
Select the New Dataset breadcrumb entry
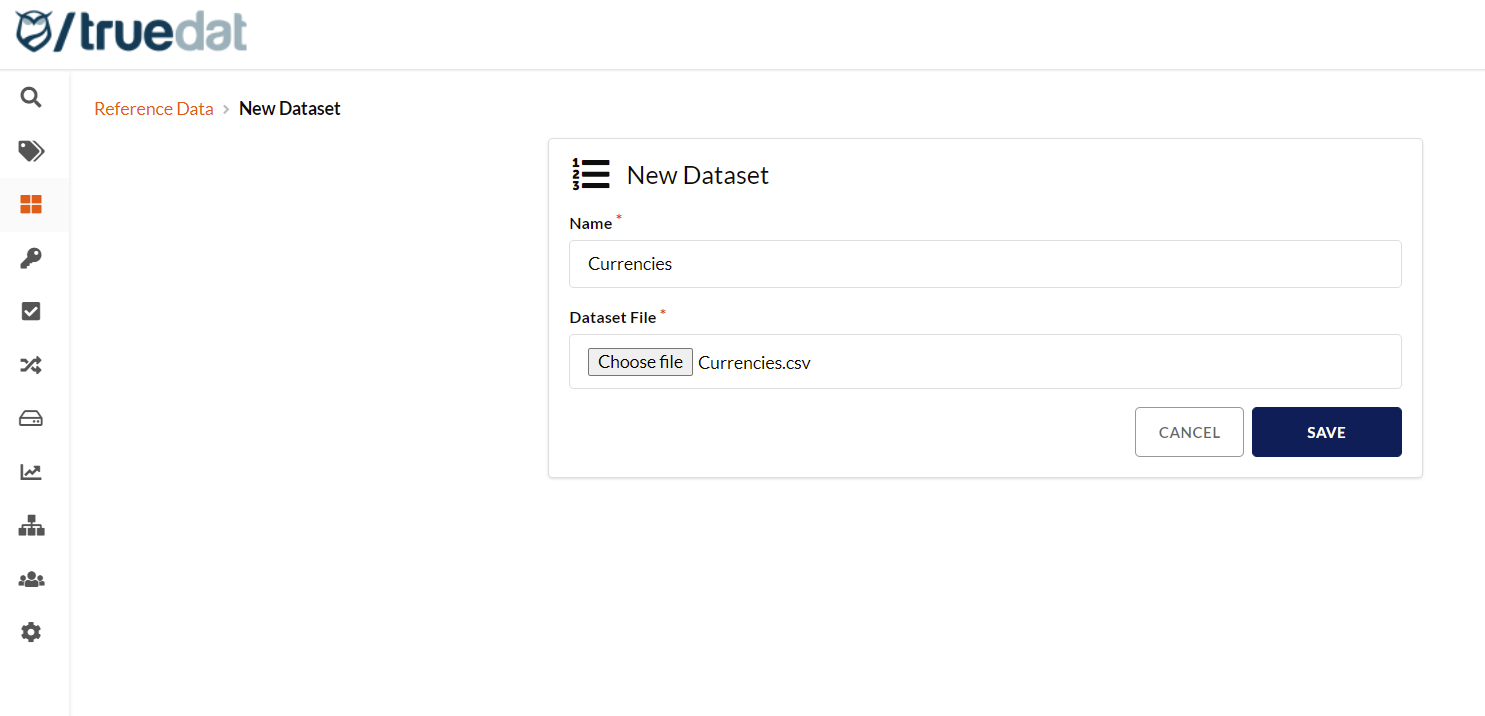pos(289,108)
